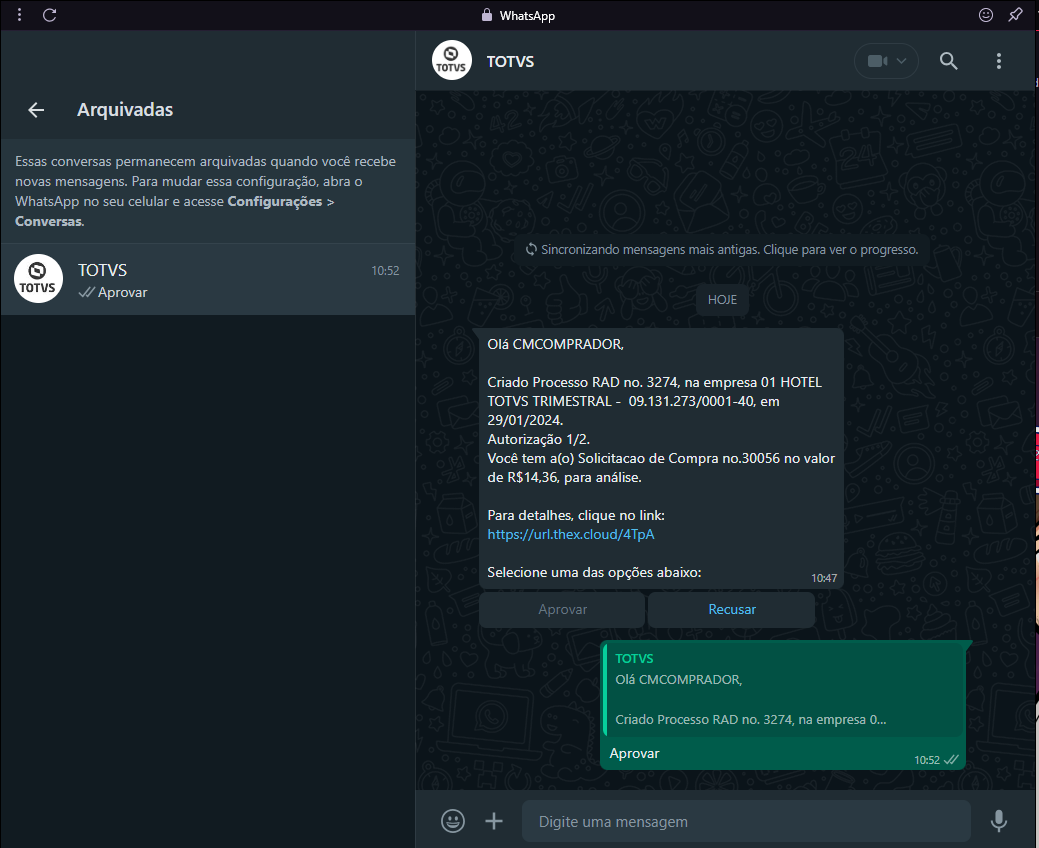Image resolution: width=1039 pixels, height=848 pixels.
Task: Open the attachment plus menu
Action: click(x=494, y=822)
